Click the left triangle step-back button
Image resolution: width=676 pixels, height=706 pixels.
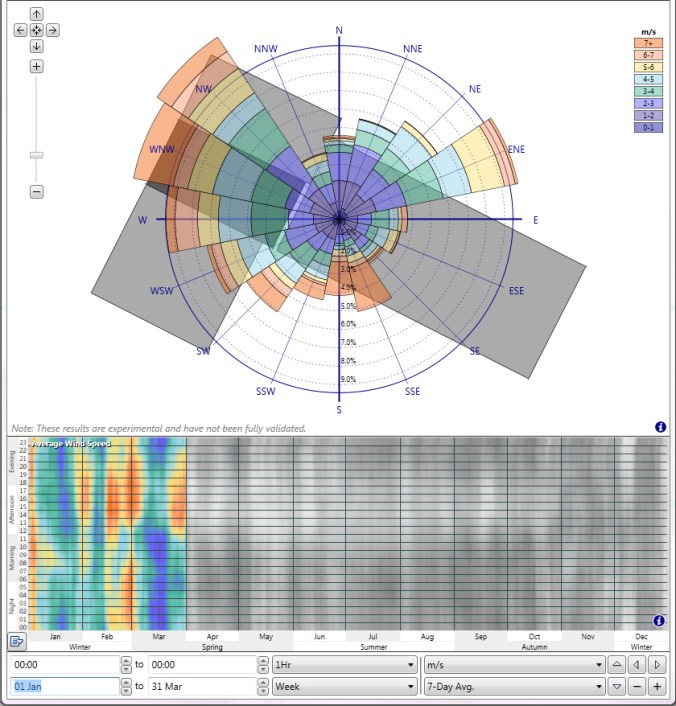point(637,664)
